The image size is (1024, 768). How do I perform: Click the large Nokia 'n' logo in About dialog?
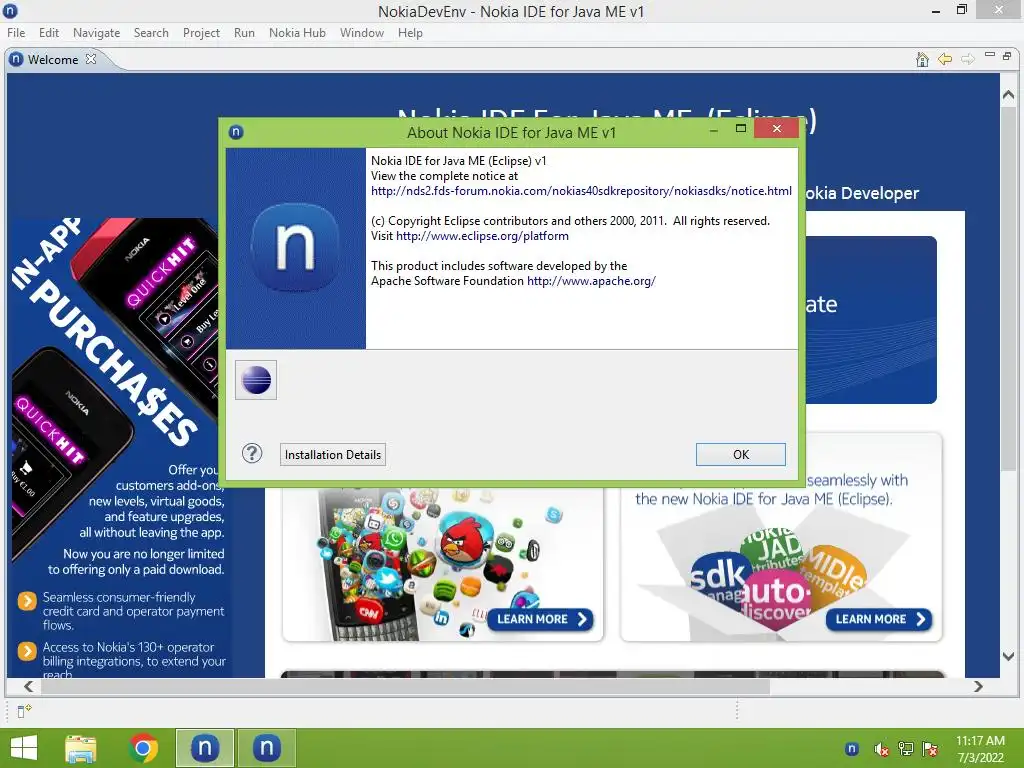pyautogui.click(x=295, y=247)
